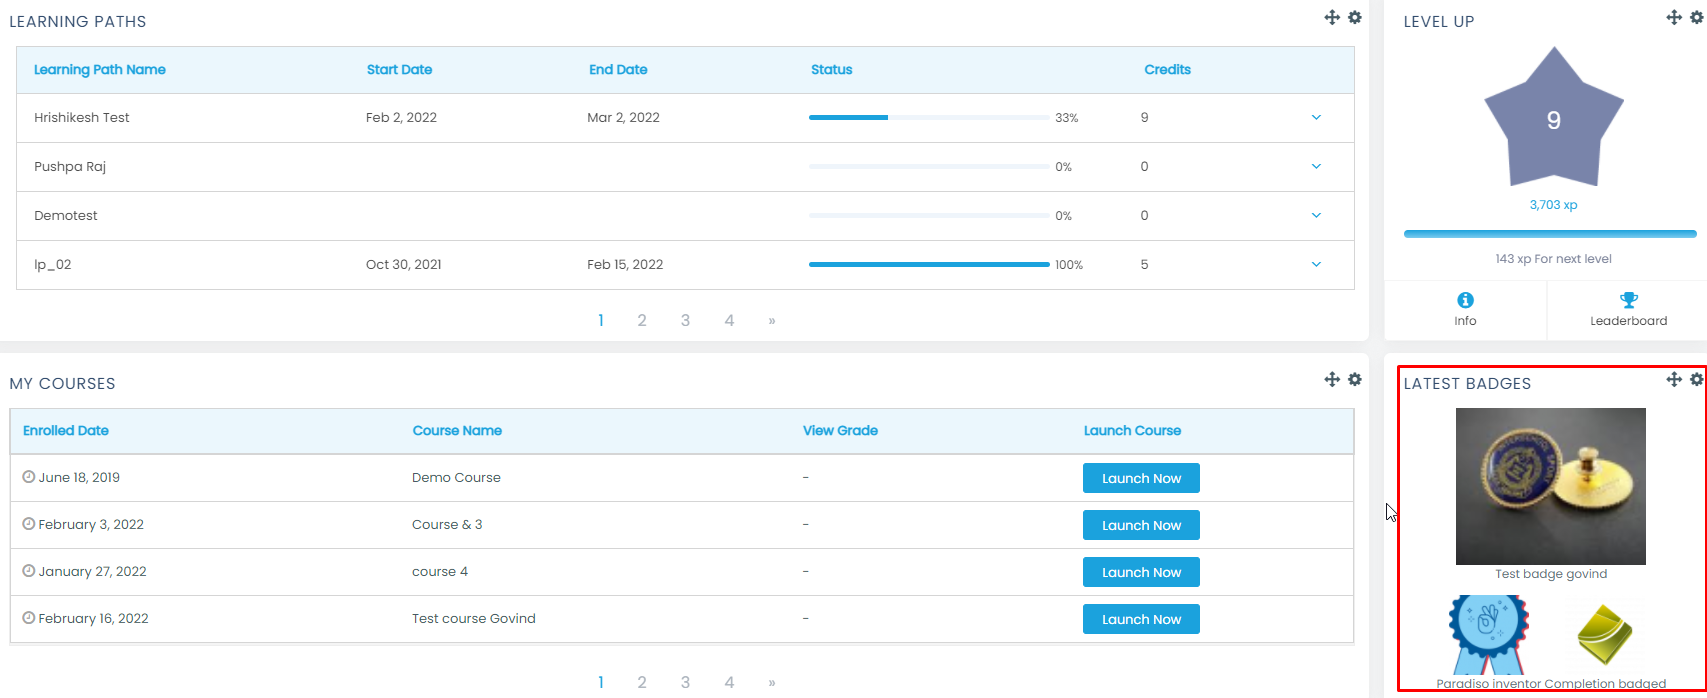Click the Level Up settings gear icon
Image resolution: width=1707 pixels, height=698 pixels.
click(x=1697, y=17)
